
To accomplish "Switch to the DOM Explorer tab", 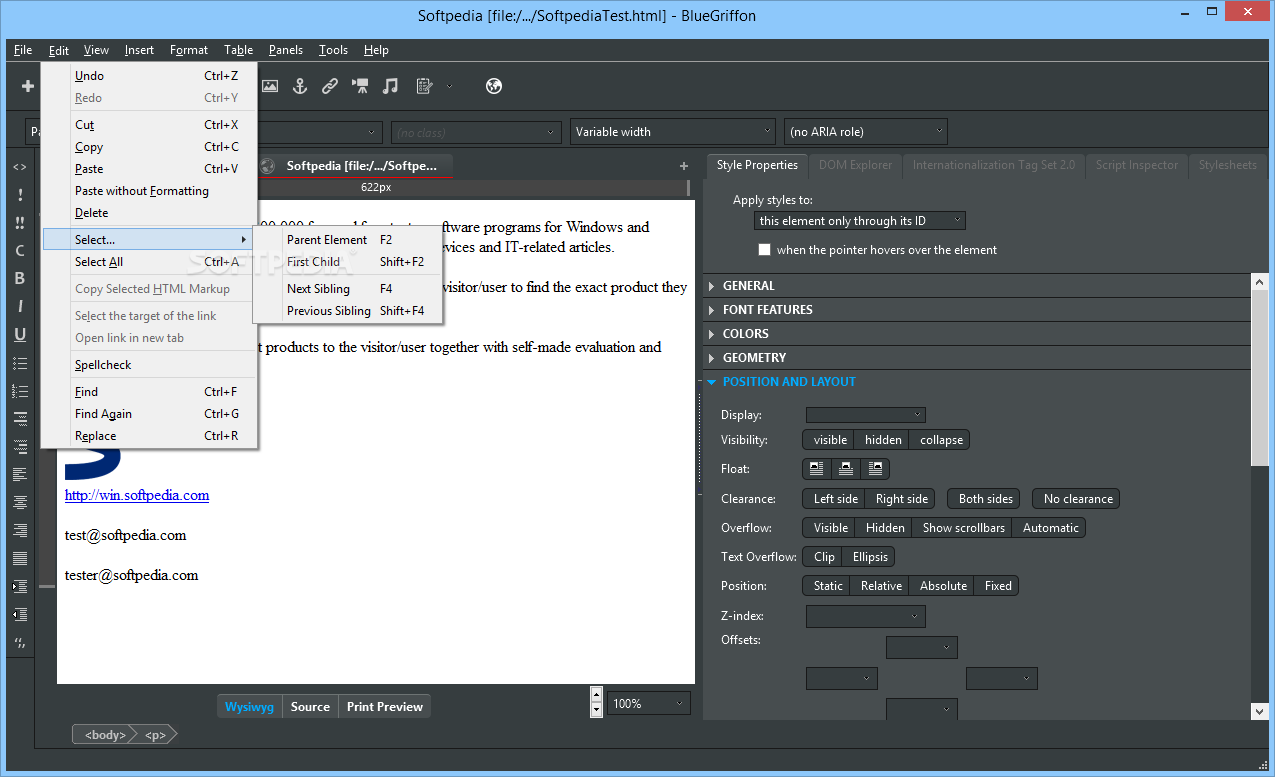I will click(855, 165).
